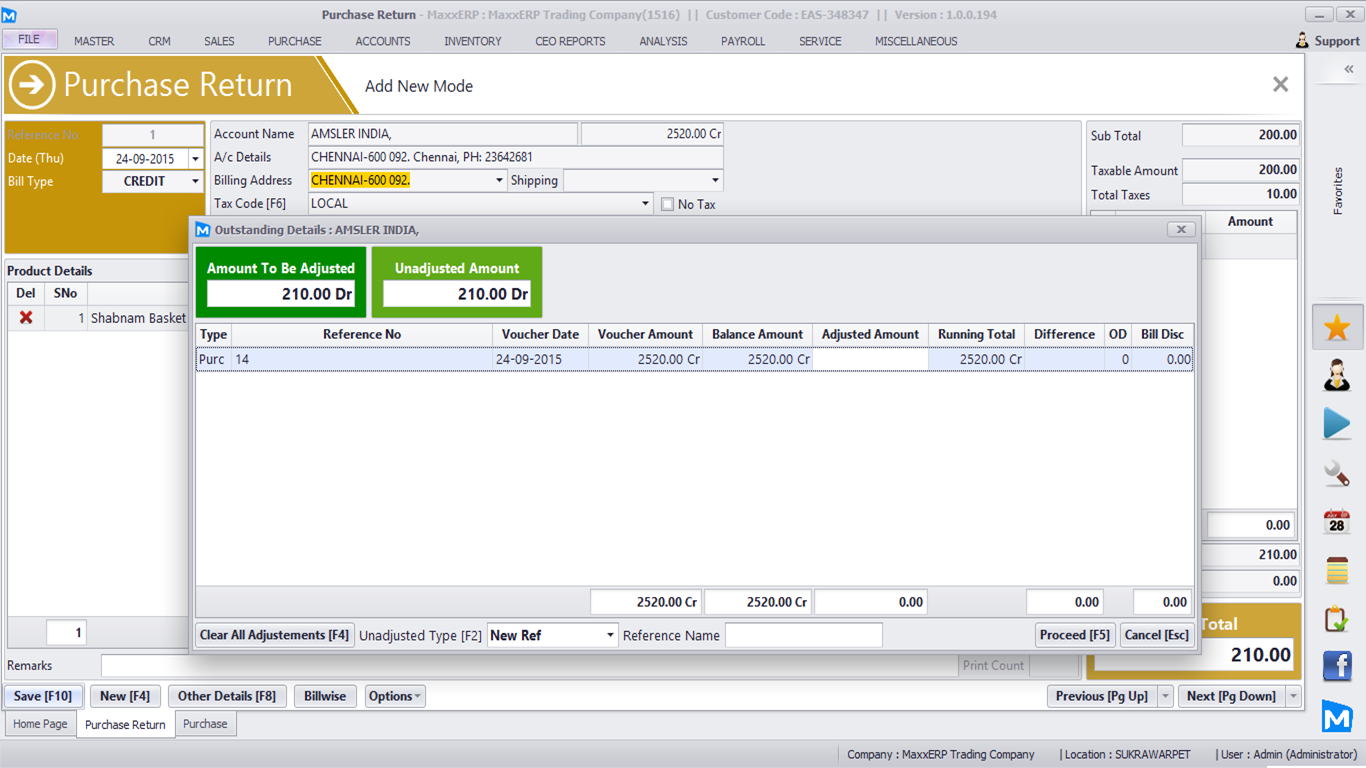Collapse the Favorites sidebar with double chevron

[x=1348, y=69]
